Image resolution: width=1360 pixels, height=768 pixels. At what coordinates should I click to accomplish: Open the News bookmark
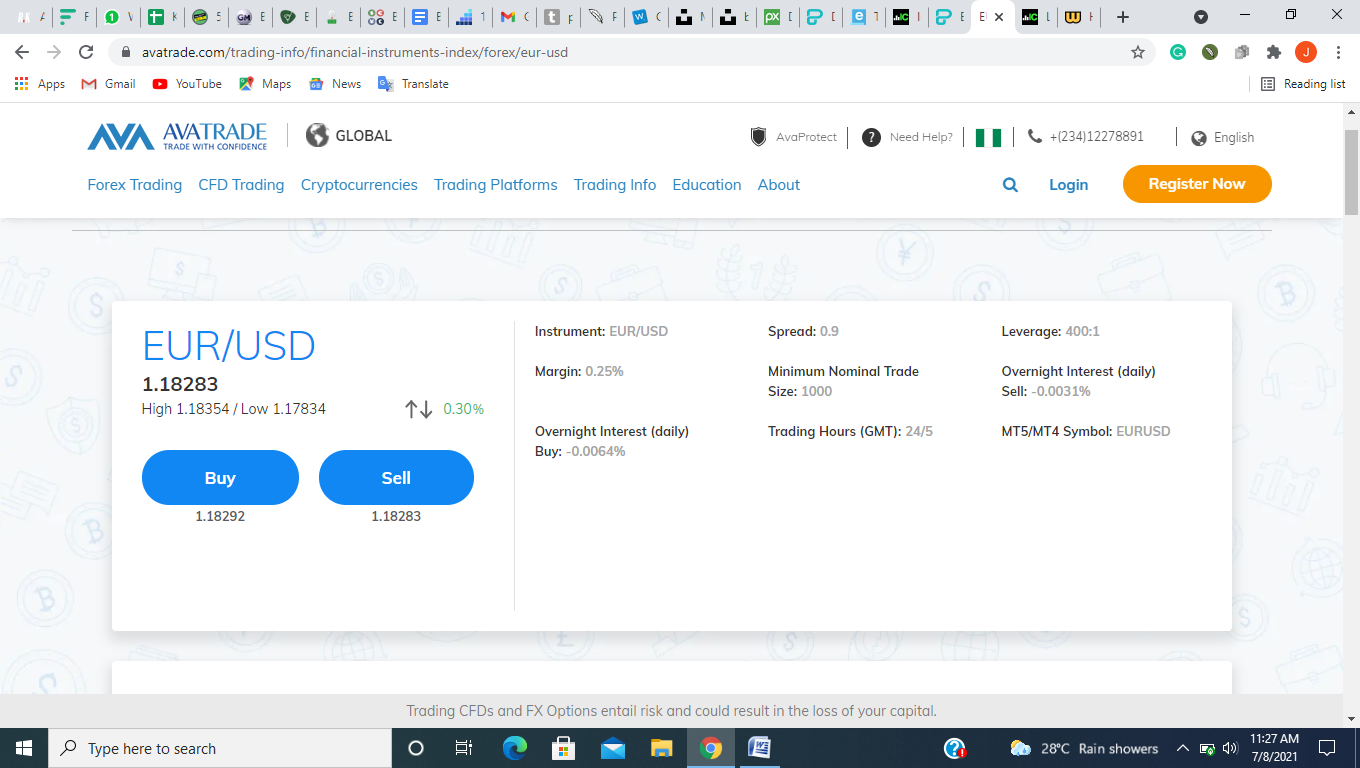335,84
